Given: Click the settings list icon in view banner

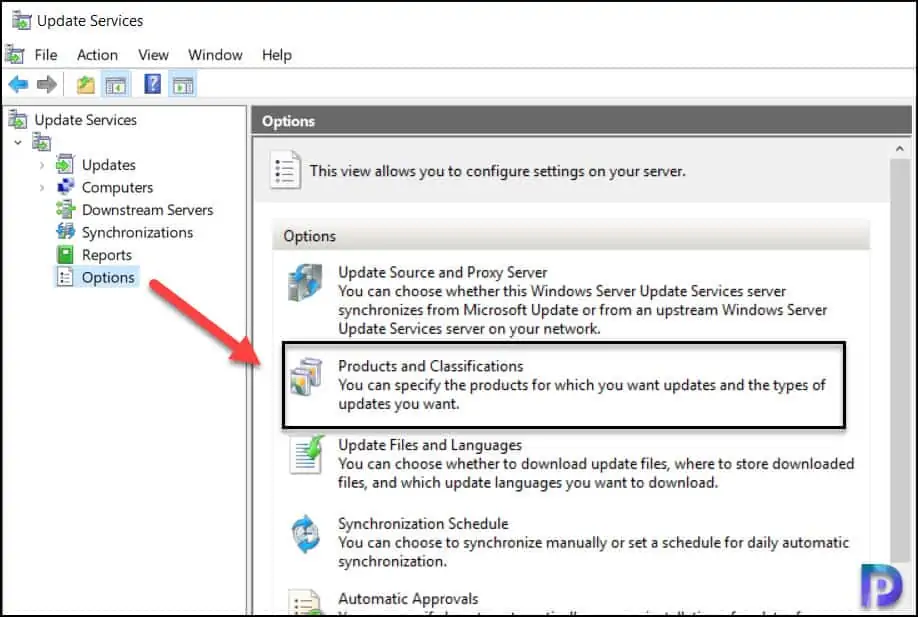Looking at the screenshot, I should click(285, 170).
